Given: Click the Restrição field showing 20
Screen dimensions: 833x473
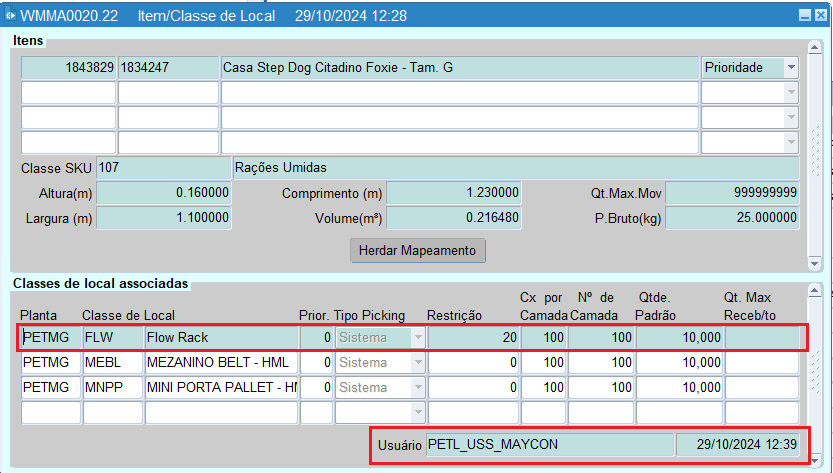Looking at the screenshot, I should click(x=474, y=337).
